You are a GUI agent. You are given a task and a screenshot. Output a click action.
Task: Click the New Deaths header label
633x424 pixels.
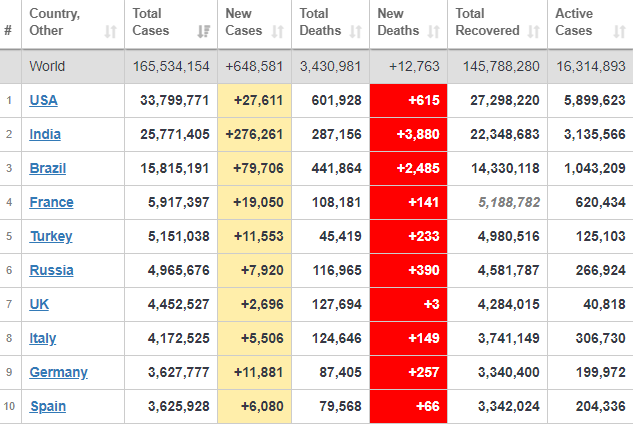[398, 22]
